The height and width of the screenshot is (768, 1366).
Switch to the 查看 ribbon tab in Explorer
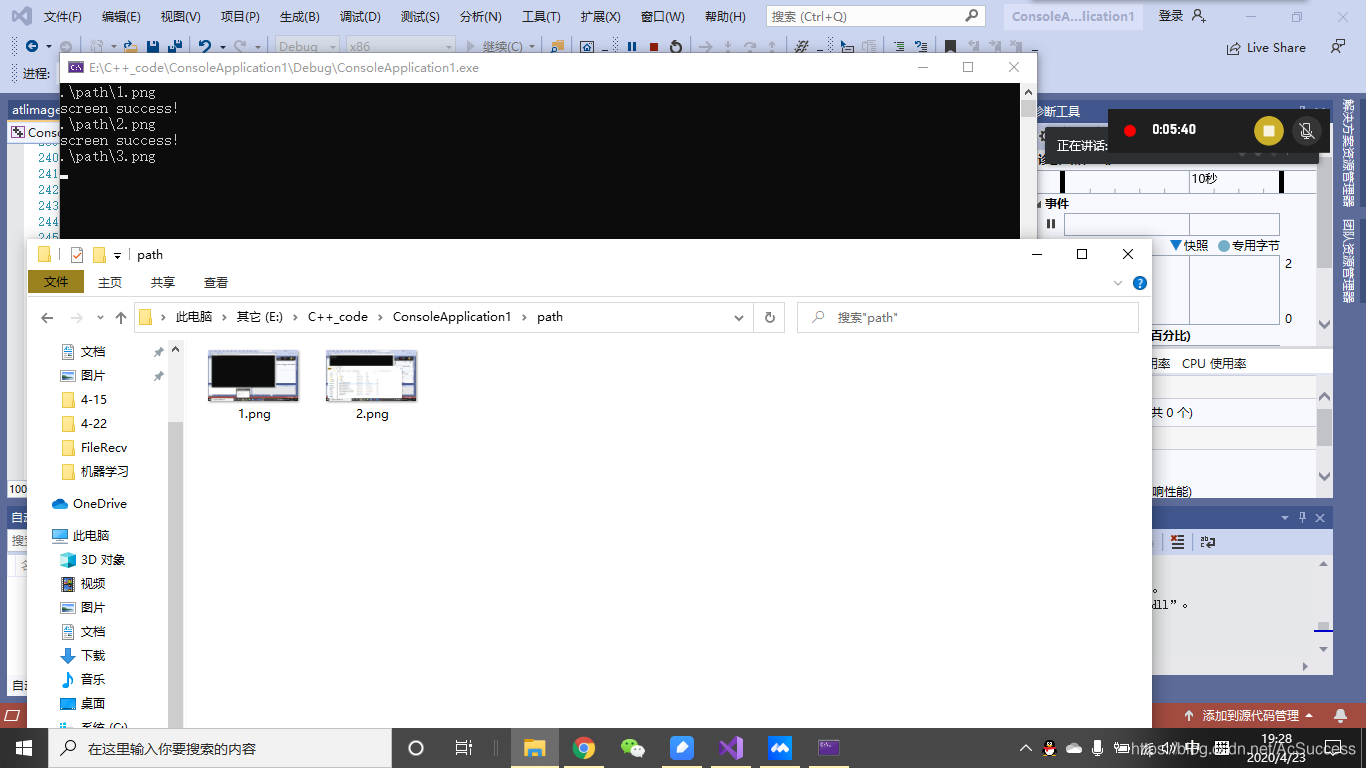[x=216, y=282]
